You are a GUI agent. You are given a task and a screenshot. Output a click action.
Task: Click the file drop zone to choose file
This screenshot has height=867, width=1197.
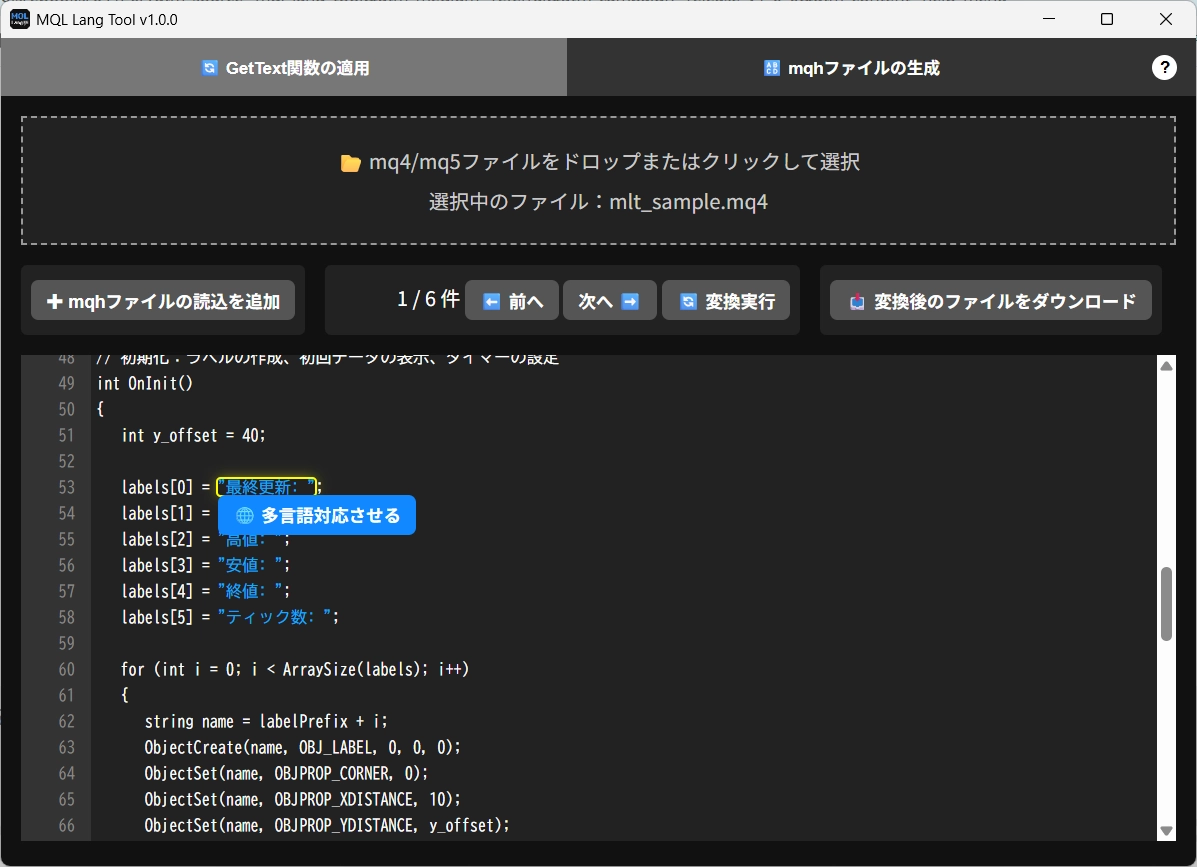click(598, 181)
